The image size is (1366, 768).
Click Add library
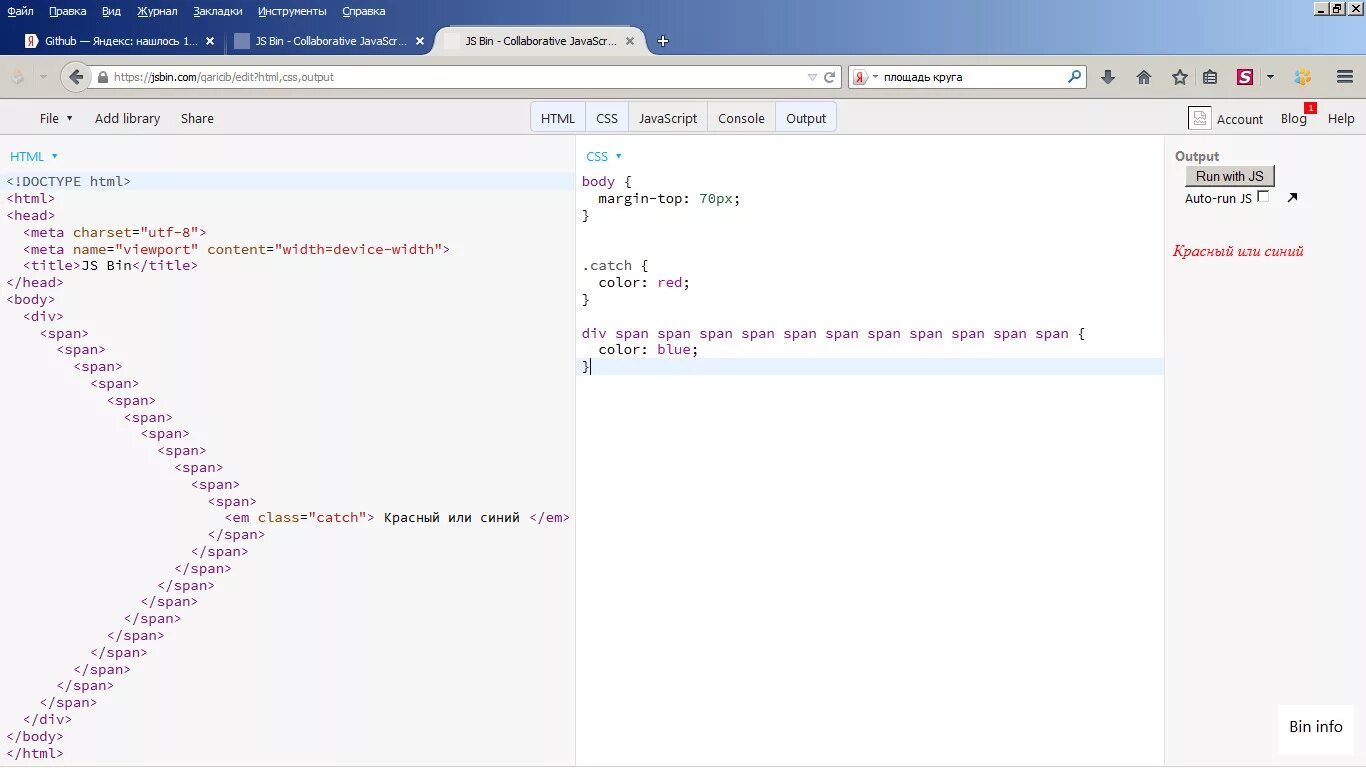click(x=127, y=118)
